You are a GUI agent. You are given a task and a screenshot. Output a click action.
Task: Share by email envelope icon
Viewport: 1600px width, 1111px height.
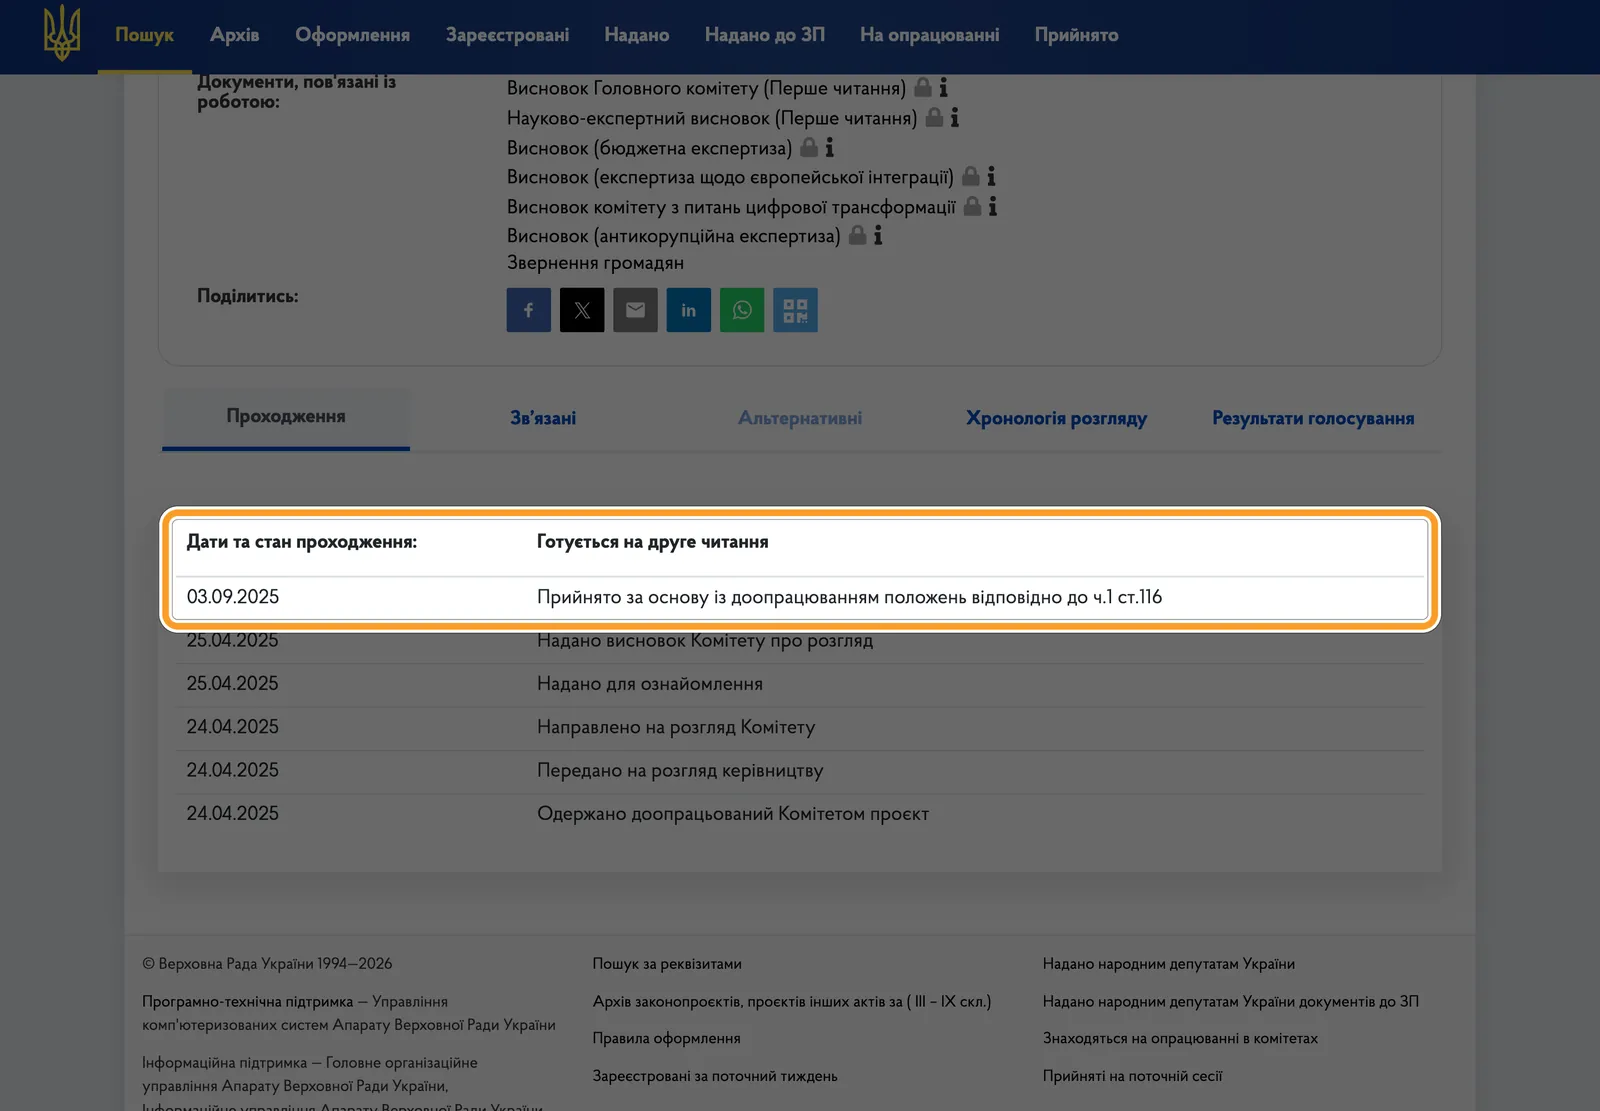635,310
